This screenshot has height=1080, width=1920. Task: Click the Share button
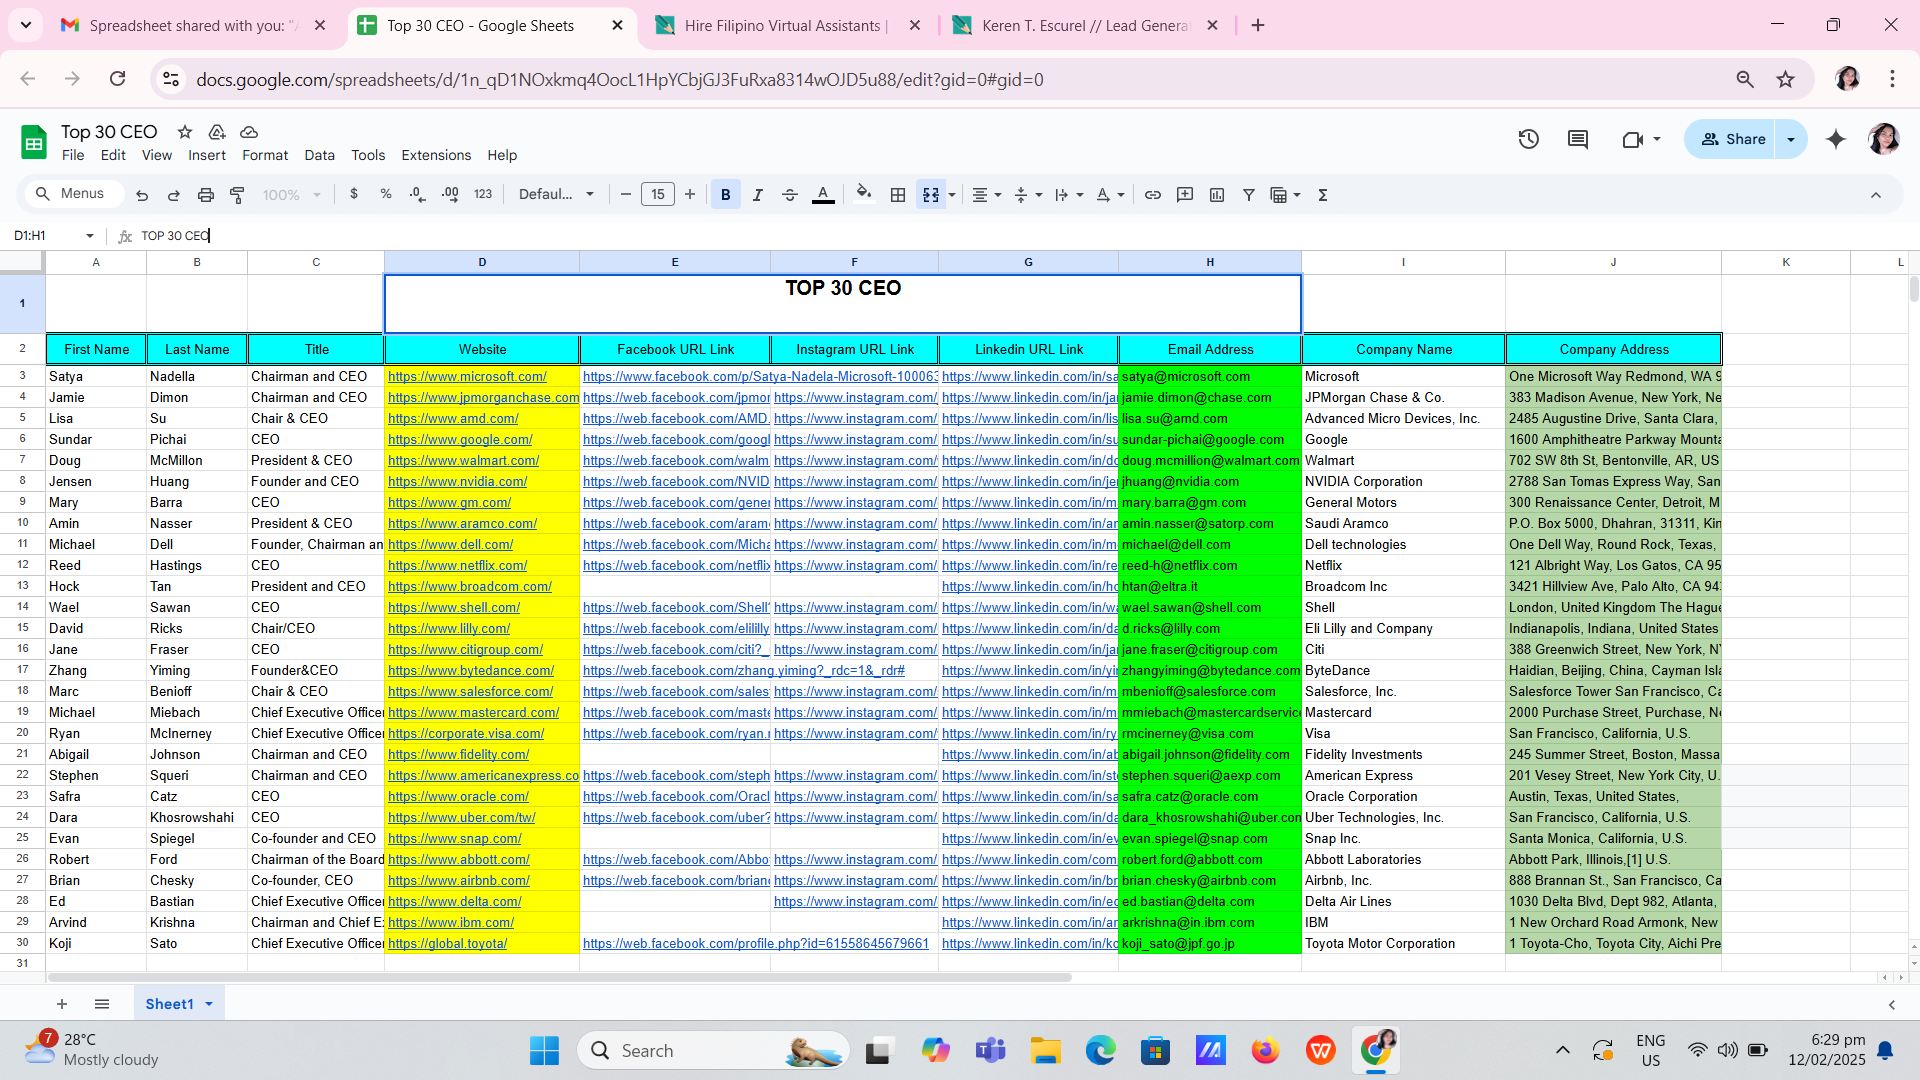point(1733,139)
